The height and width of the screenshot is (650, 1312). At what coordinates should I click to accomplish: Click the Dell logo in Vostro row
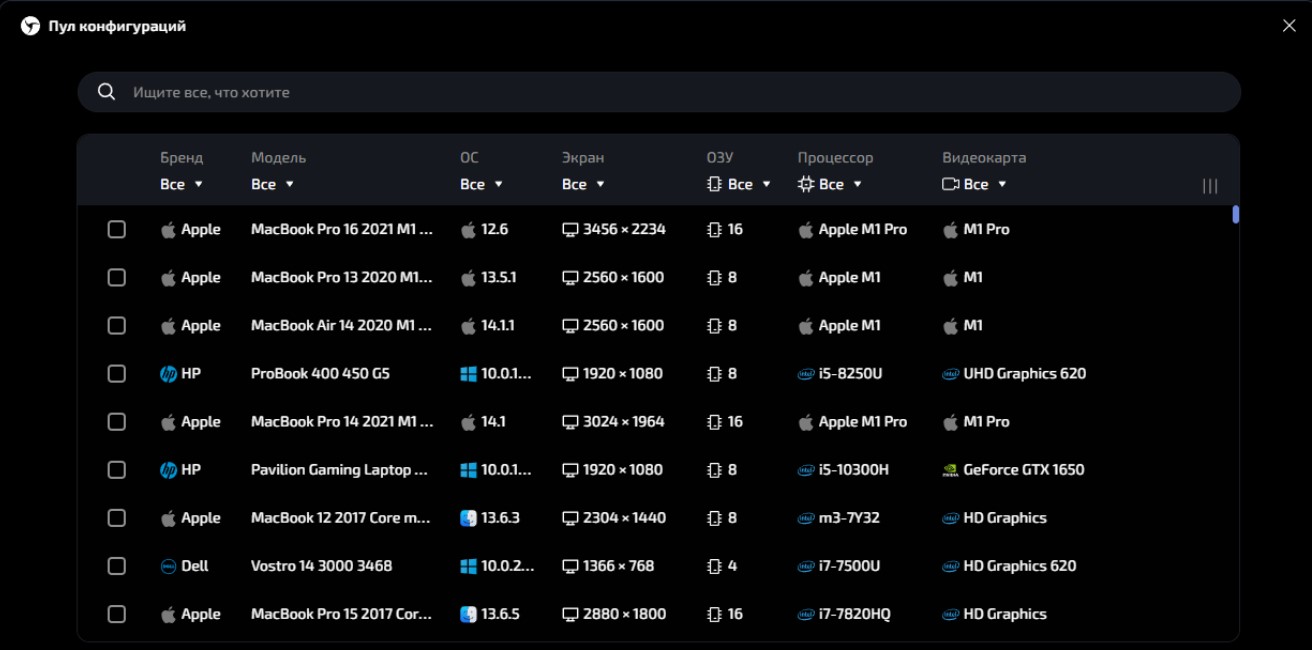click(168, 566)
